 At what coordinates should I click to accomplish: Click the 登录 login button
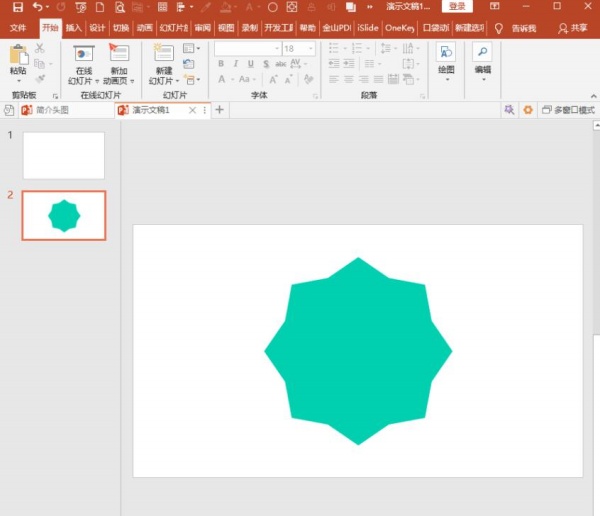pos(457,7)
